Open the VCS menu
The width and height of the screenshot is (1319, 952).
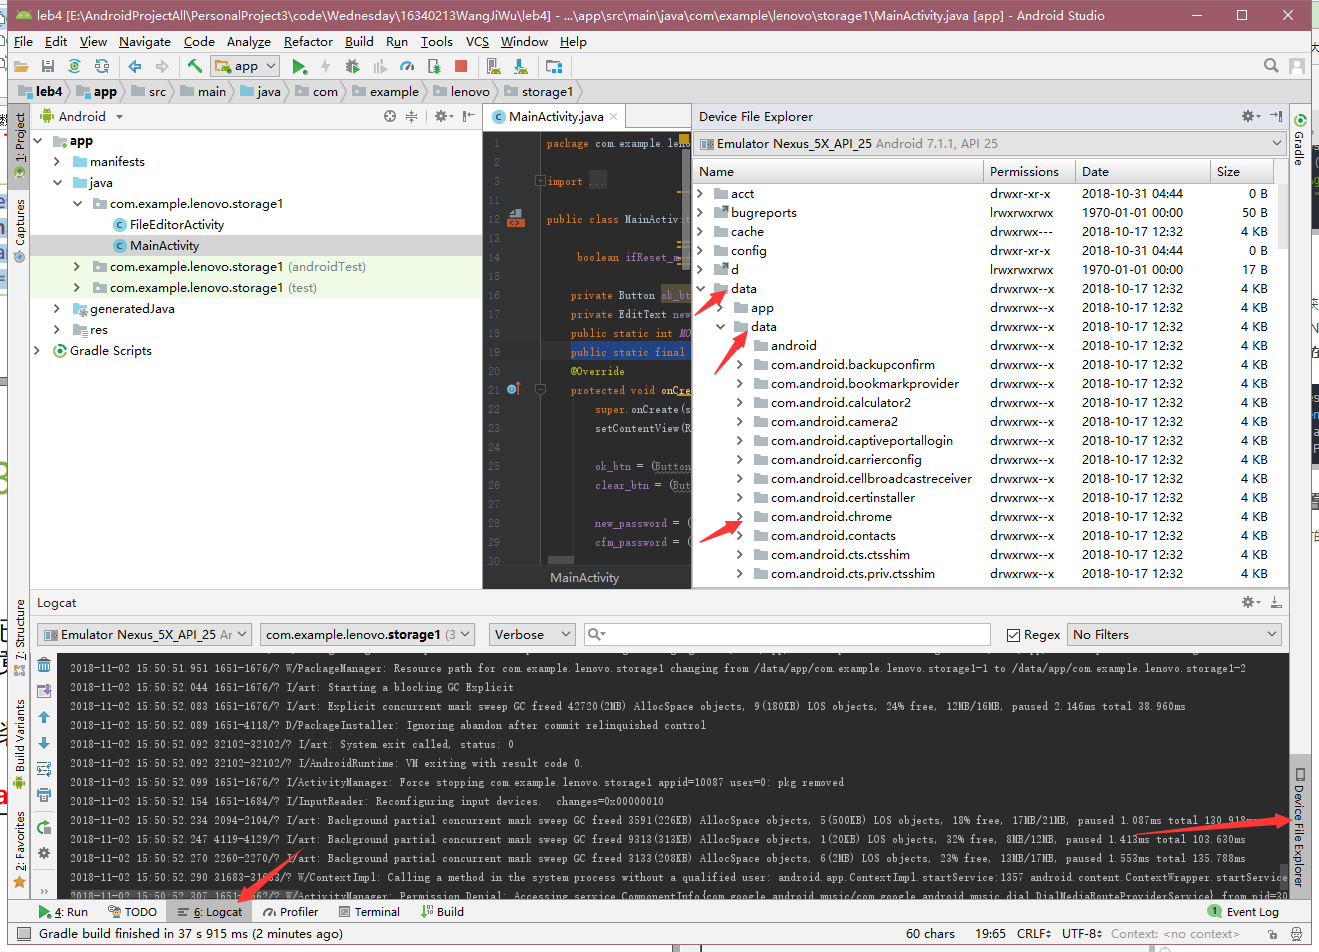click(x=477, y=42)
